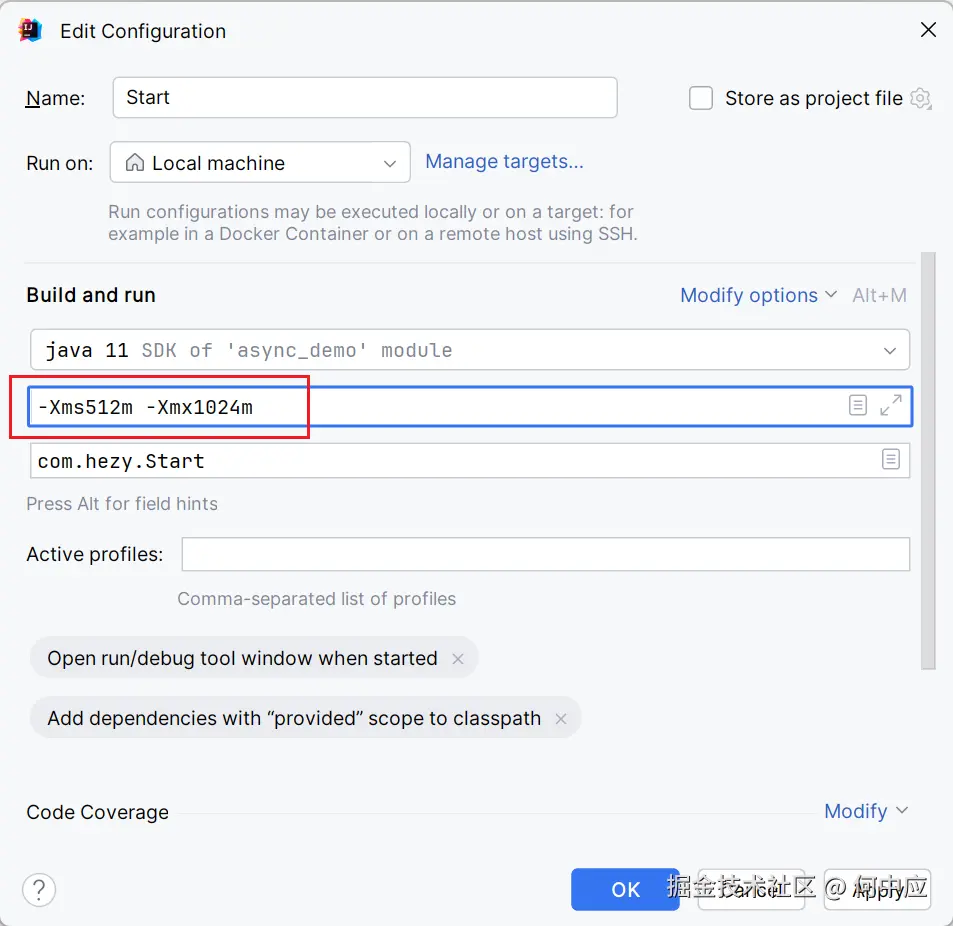Viewport: 953px width, 926px height.
Task: Click the gear icon beside Store as project file
Action: [x=921, y=98]
